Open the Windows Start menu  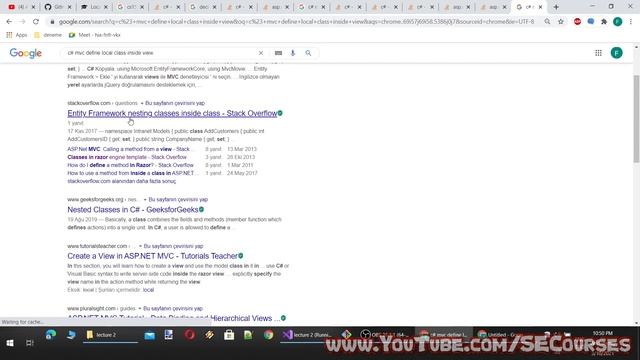click(x=10, y=343)
